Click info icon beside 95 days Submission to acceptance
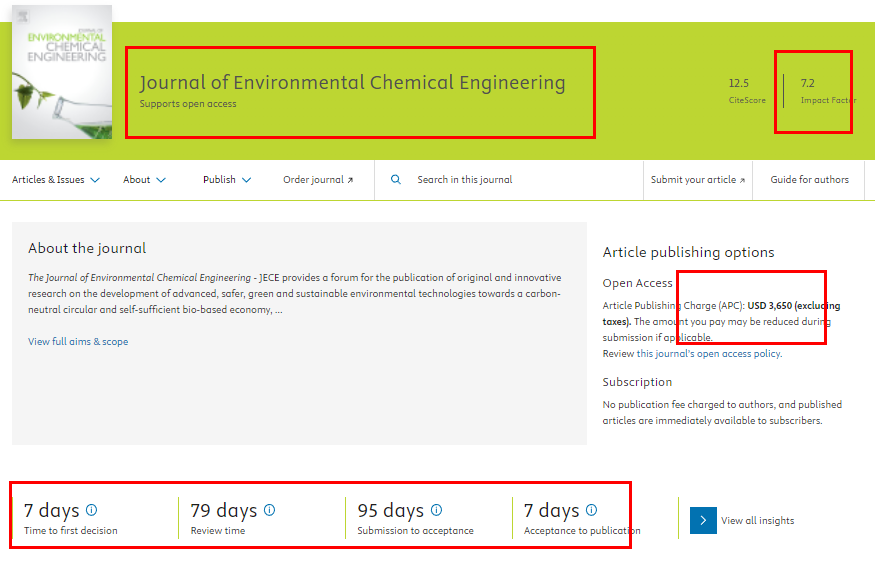The width and height of the screenshot is (875, 563). point(436,509)
